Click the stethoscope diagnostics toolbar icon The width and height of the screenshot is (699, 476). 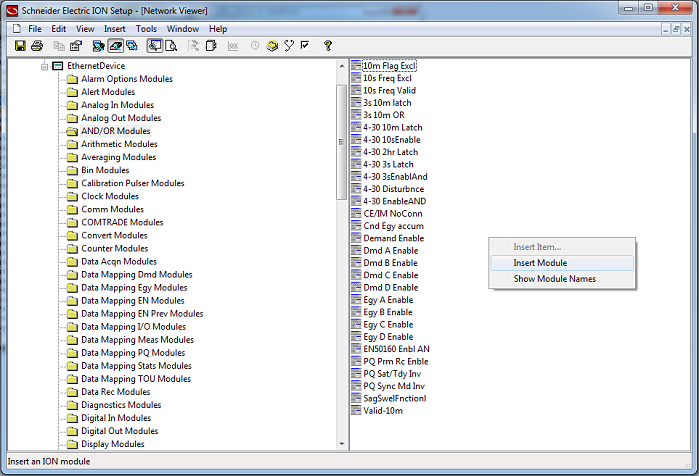pos(289,45)
